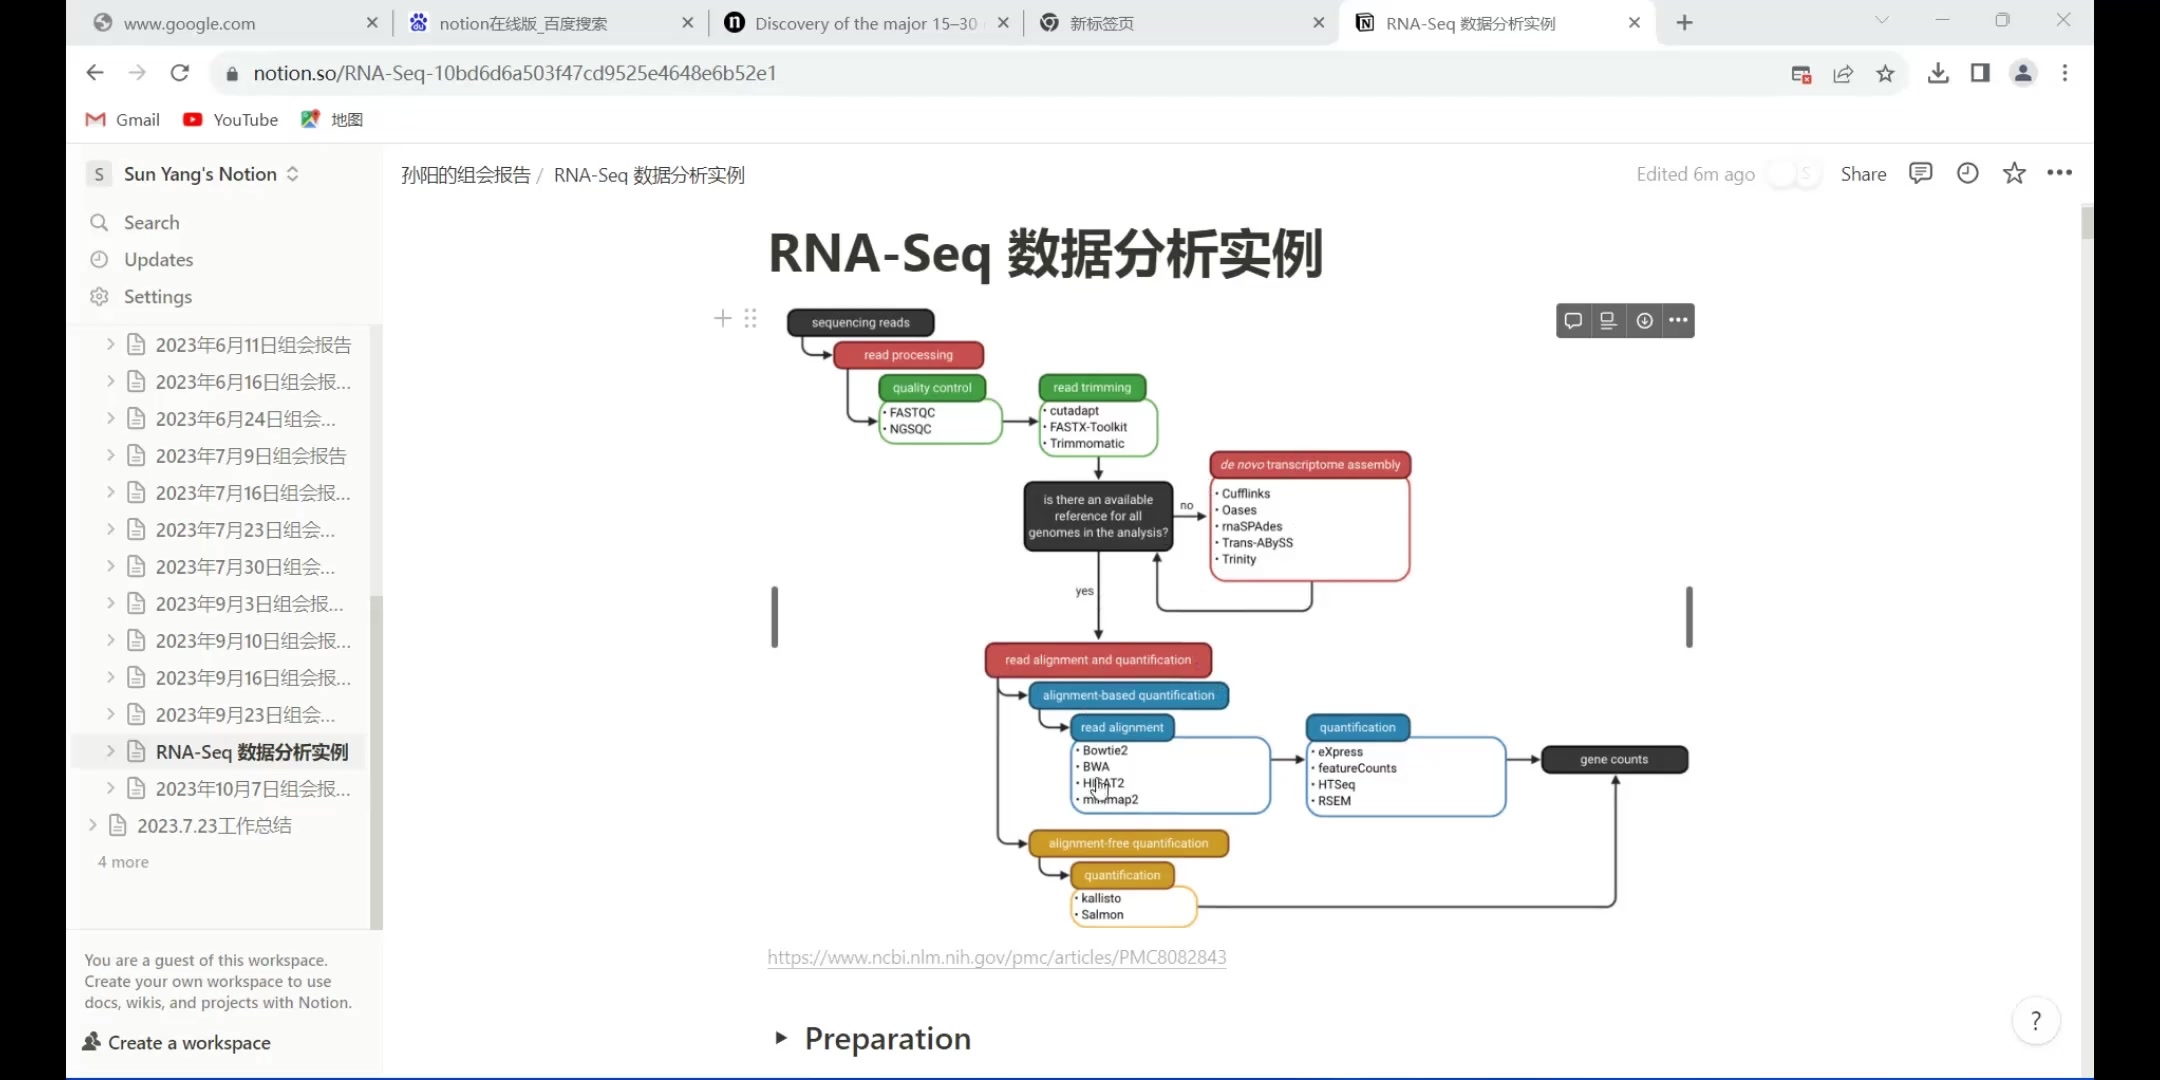Screen dimensions: 2160x1080
Task: Favorite this page using the star icon
Action: [2013, 173]
